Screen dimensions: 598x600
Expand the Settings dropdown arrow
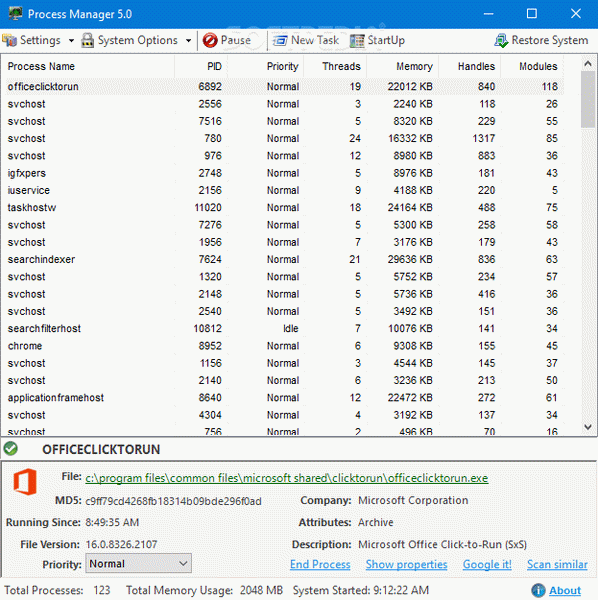pos(71,41)
